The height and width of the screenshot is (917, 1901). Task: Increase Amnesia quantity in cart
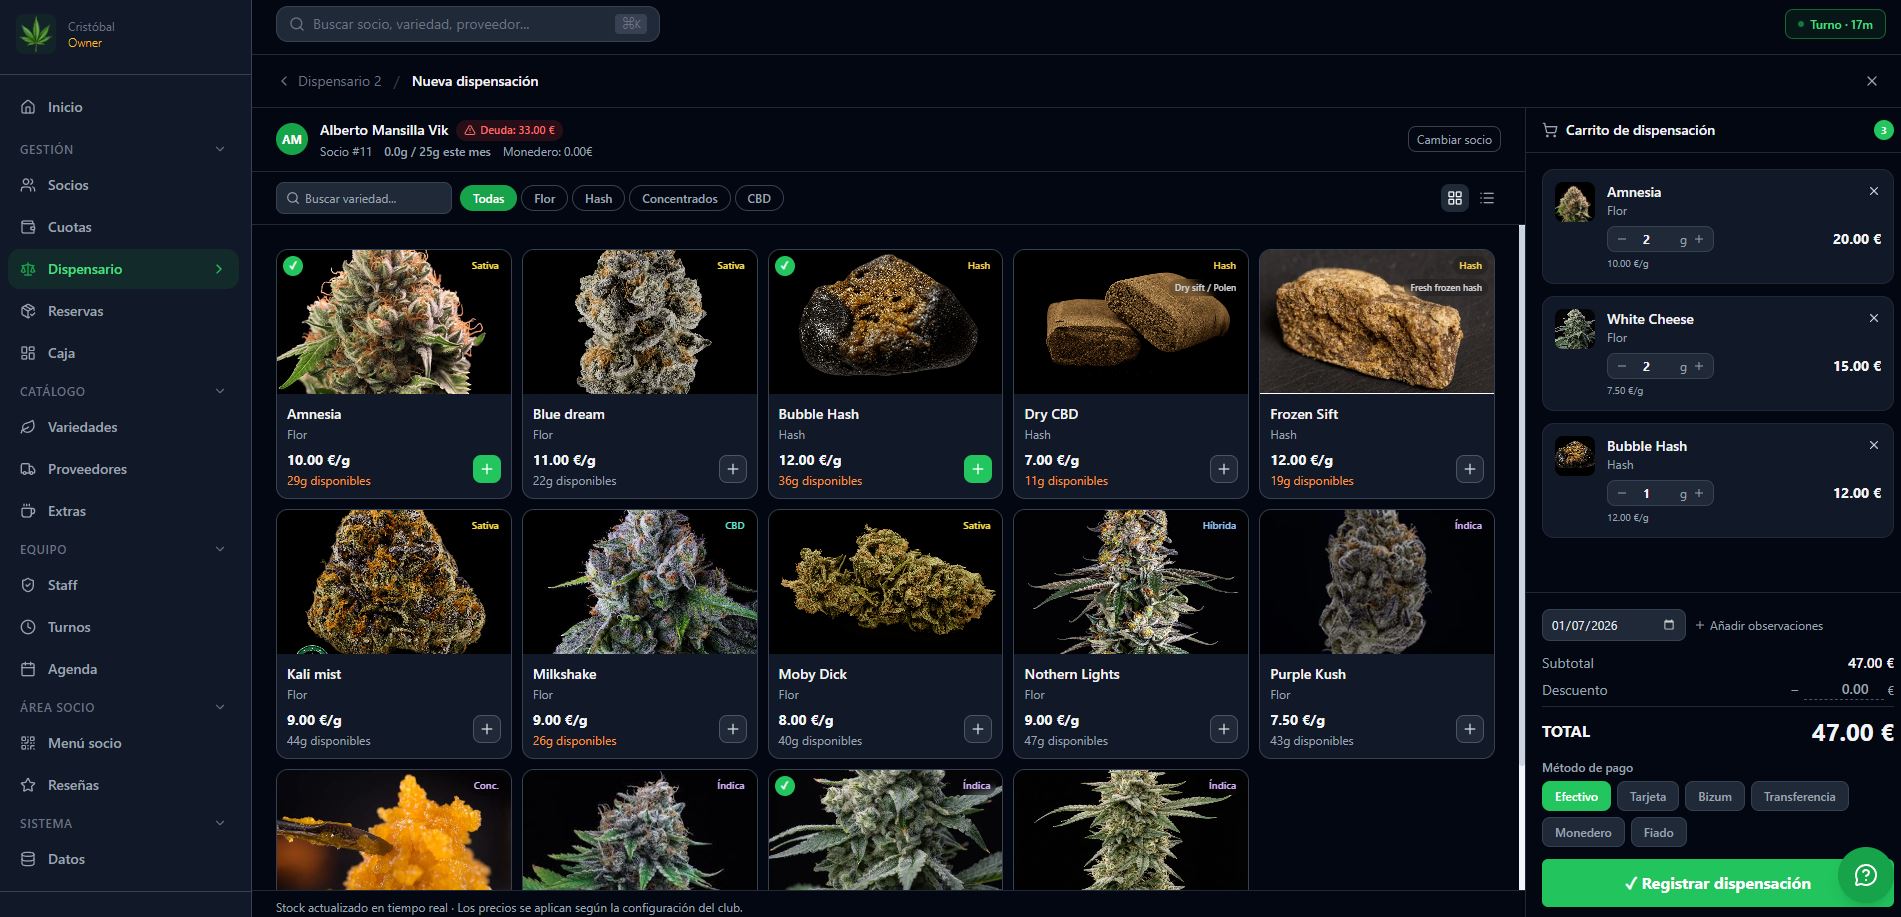pyautogui.click(x=1699, y=239)
